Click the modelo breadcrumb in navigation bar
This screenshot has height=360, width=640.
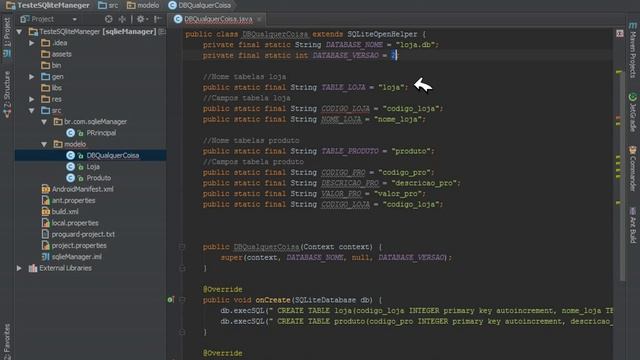click(143, 5)
